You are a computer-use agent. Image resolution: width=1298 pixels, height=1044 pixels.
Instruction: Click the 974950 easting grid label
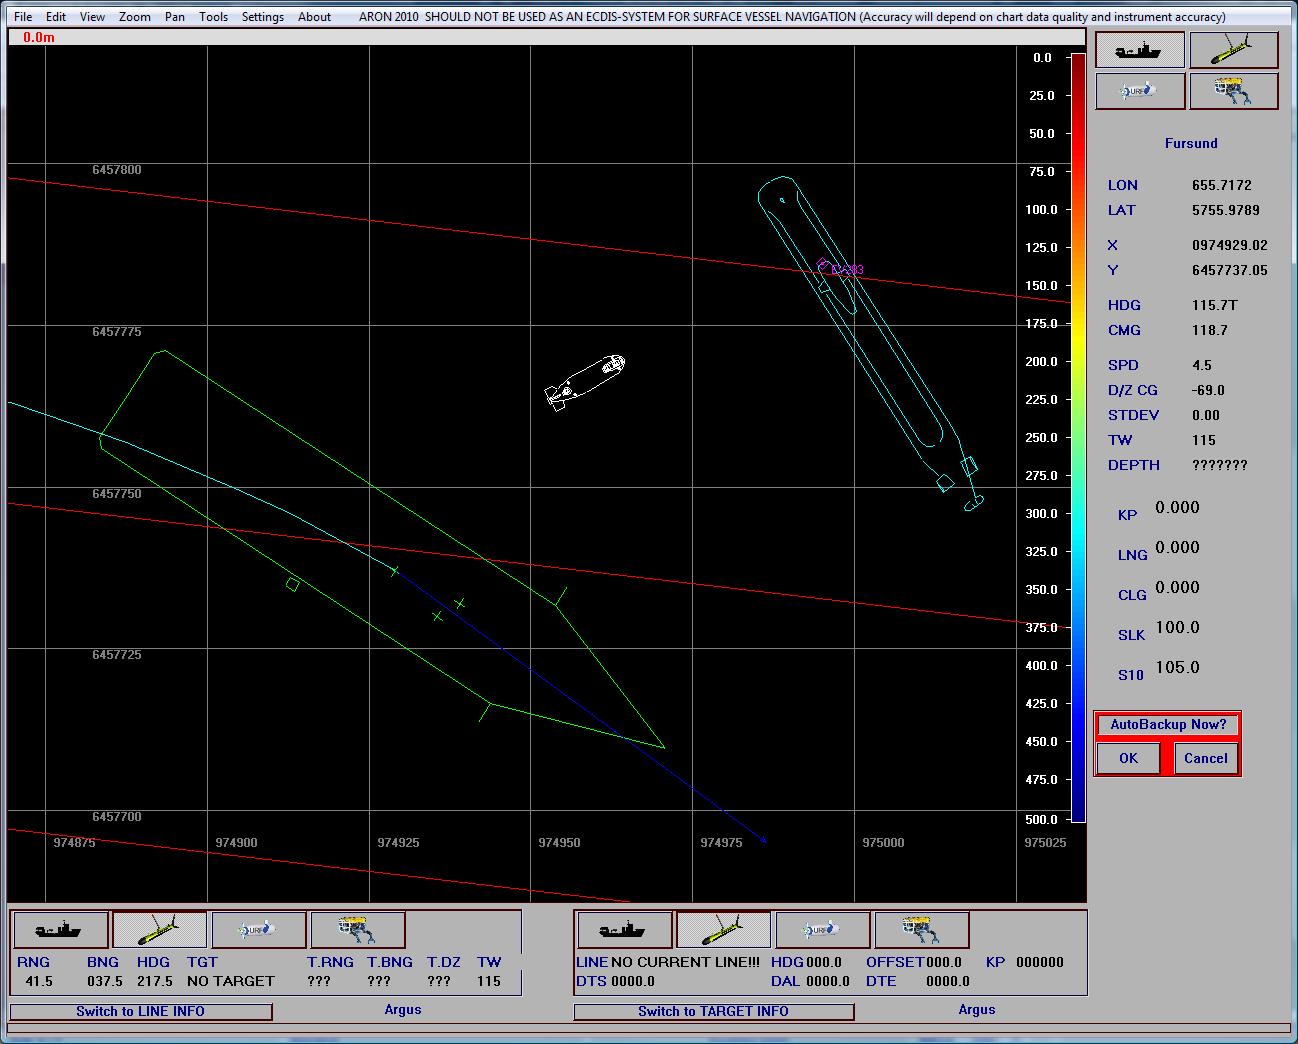pyautogui.click(x=559, y=843)
